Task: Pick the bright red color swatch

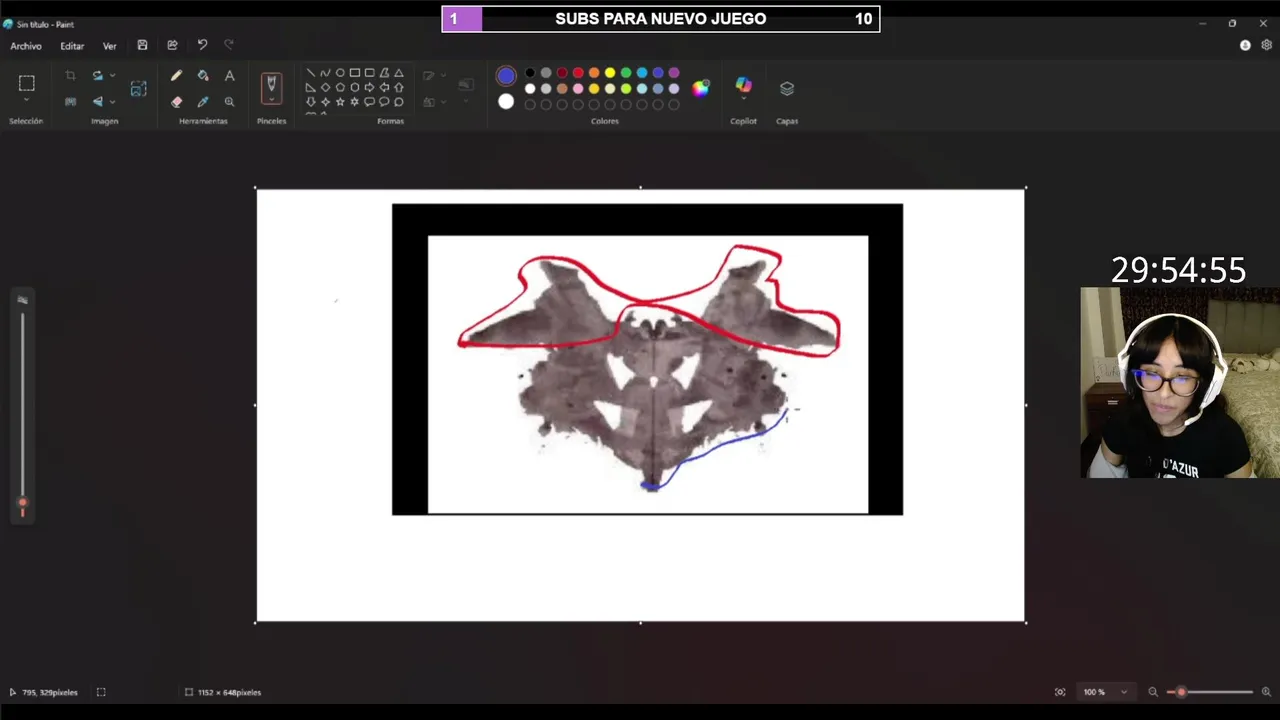Action: 578,73
